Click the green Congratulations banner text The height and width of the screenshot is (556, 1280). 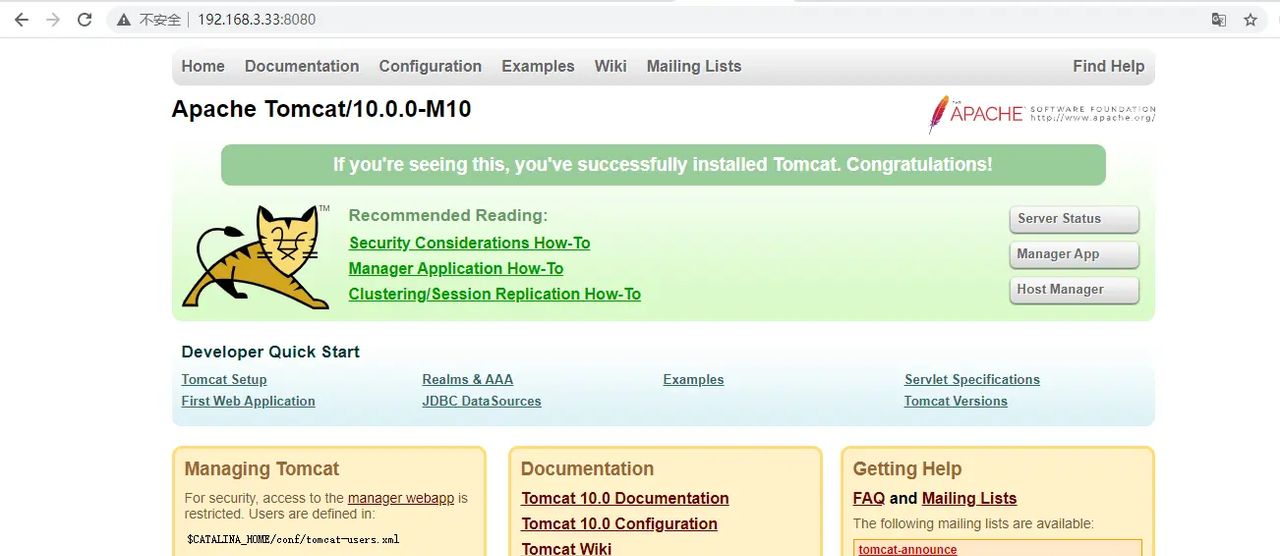click(663, 165)
